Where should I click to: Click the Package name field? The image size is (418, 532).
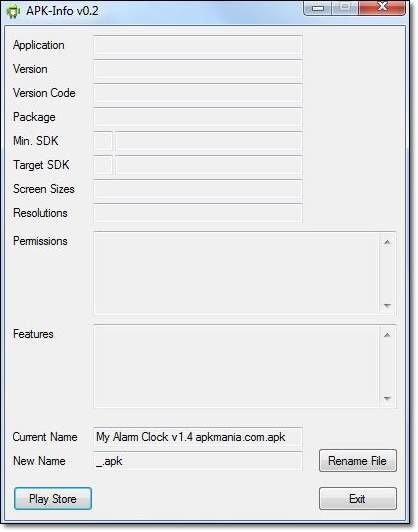point(197,117)
